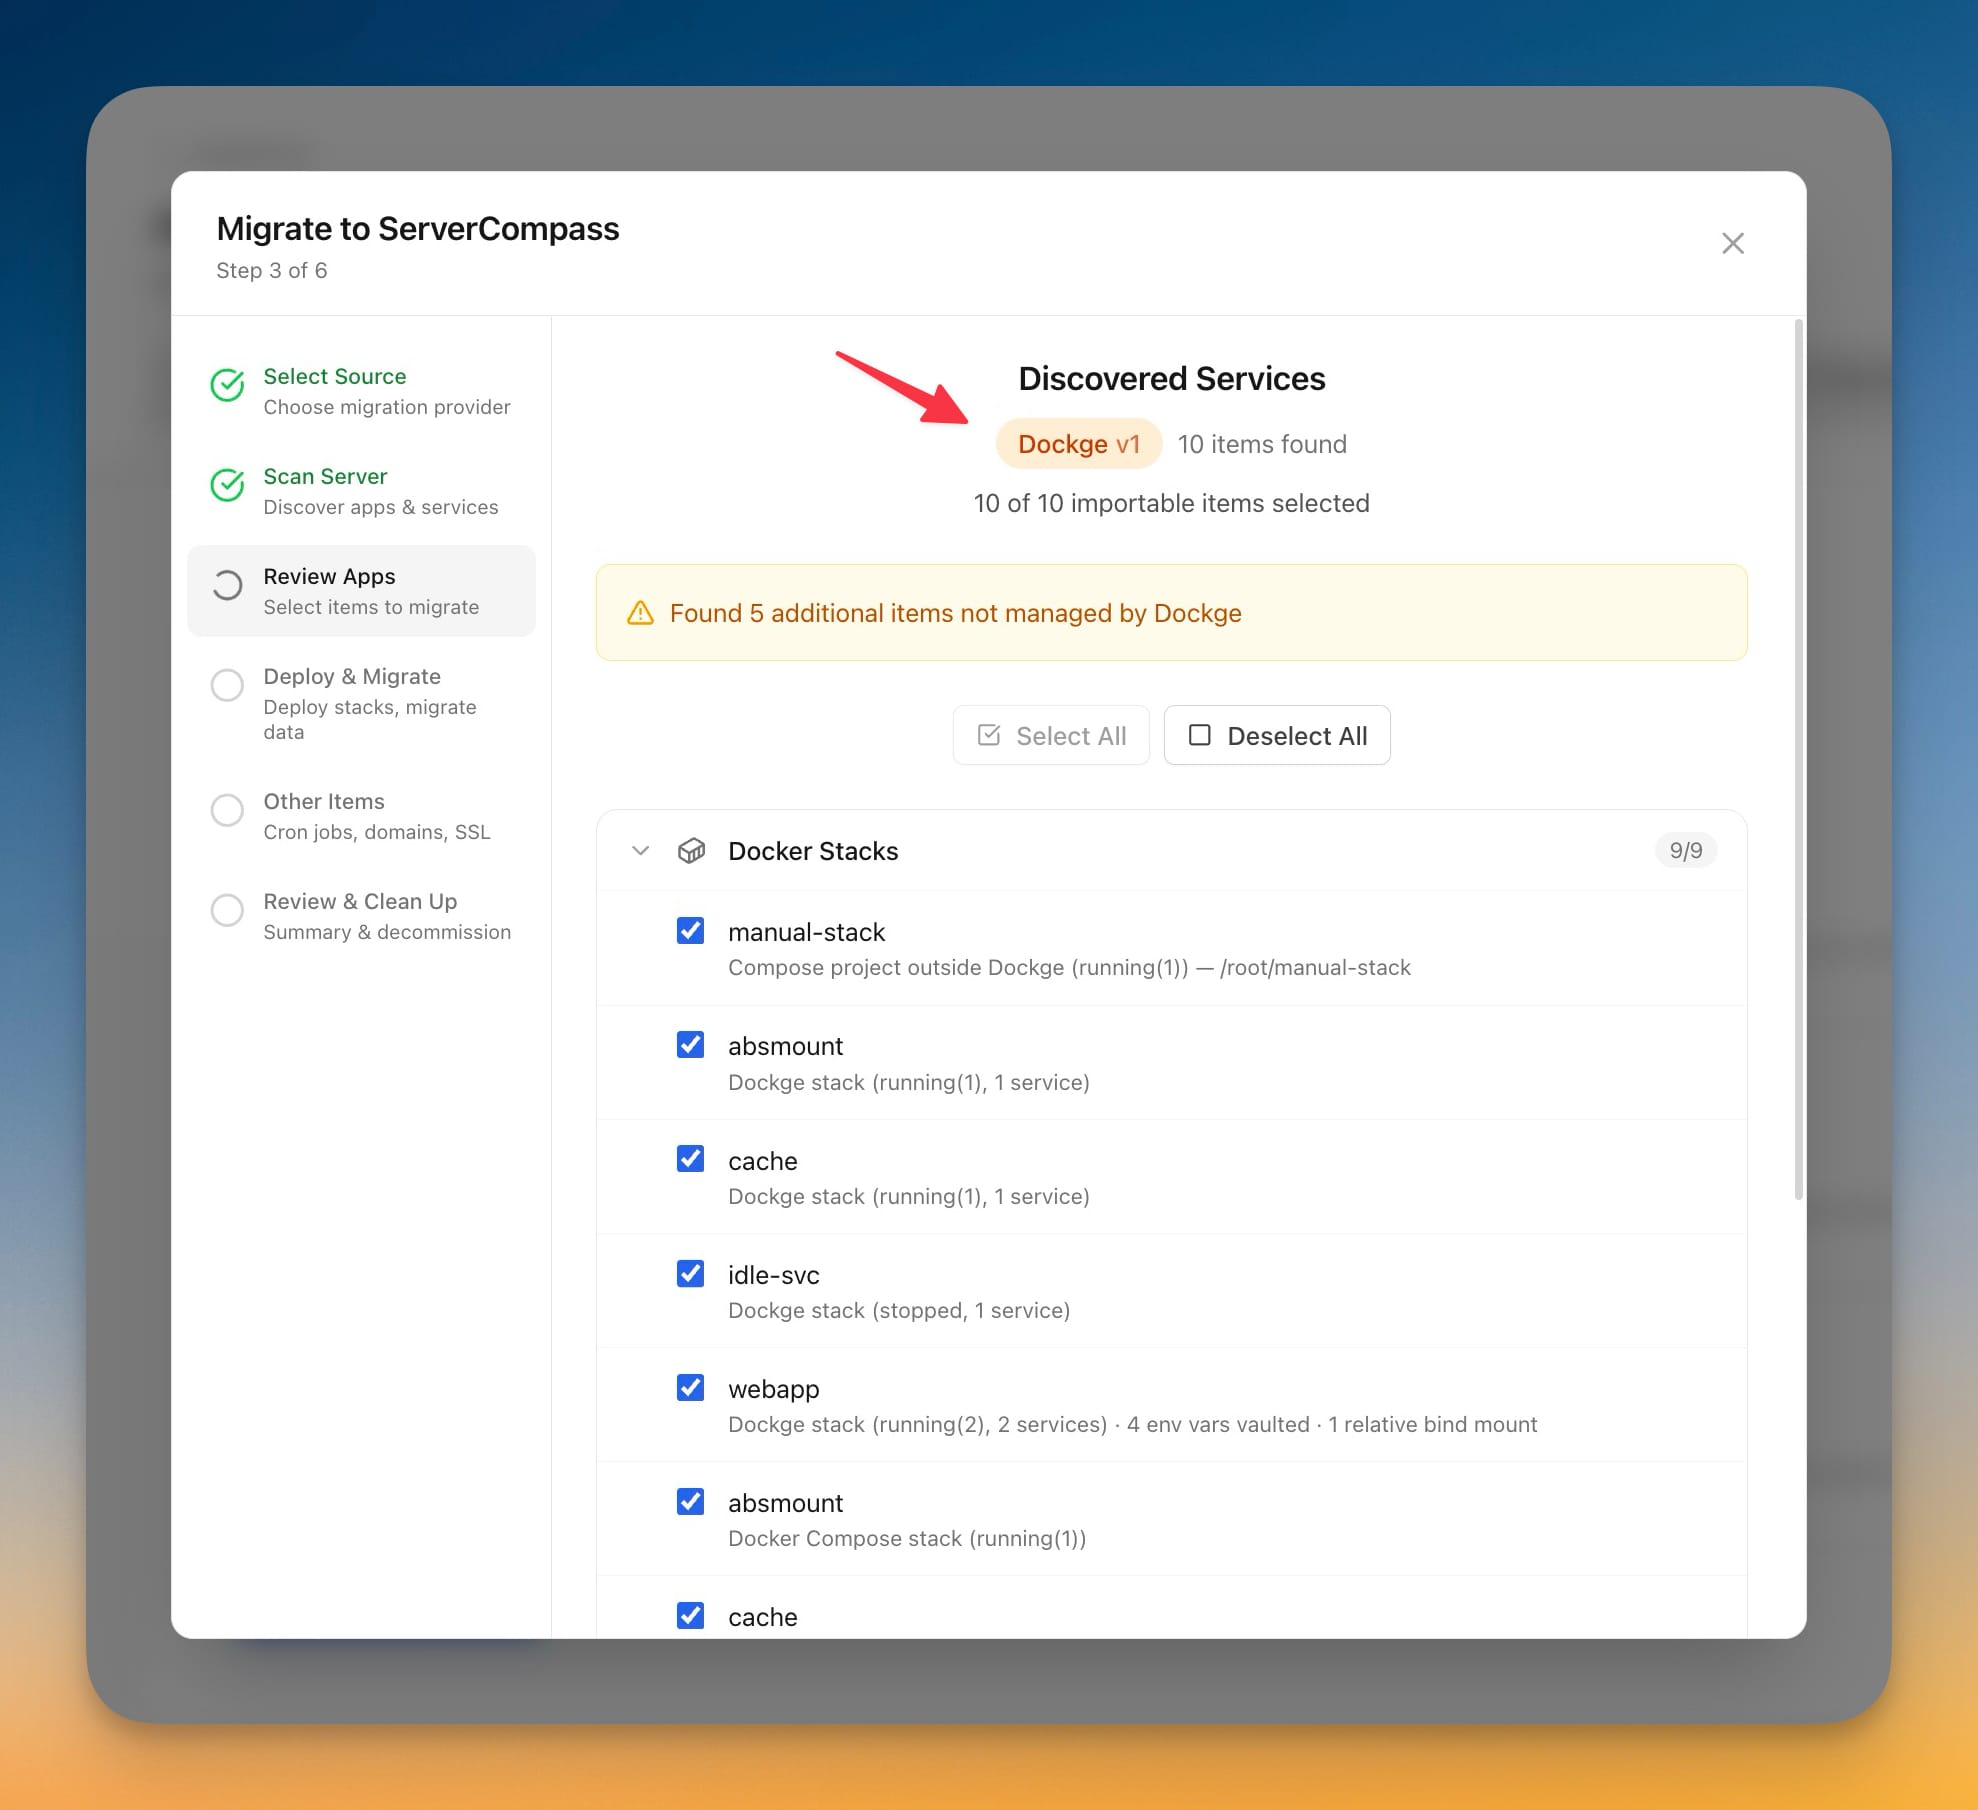Uncheck the absmount Docker Compose stack checkbox
The height and width of the screenshot is (1810, 1978).
(691, 1502)
